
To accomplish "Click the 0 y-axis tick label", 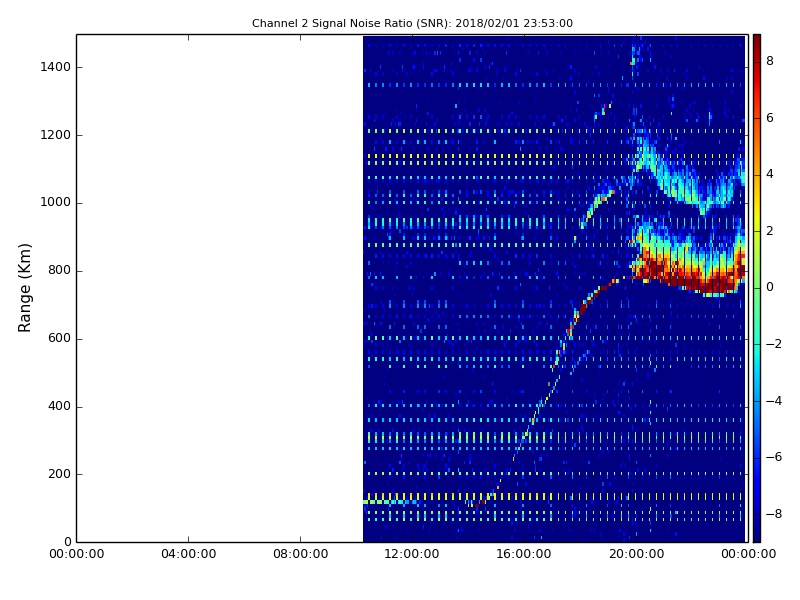I will [67, 542].
